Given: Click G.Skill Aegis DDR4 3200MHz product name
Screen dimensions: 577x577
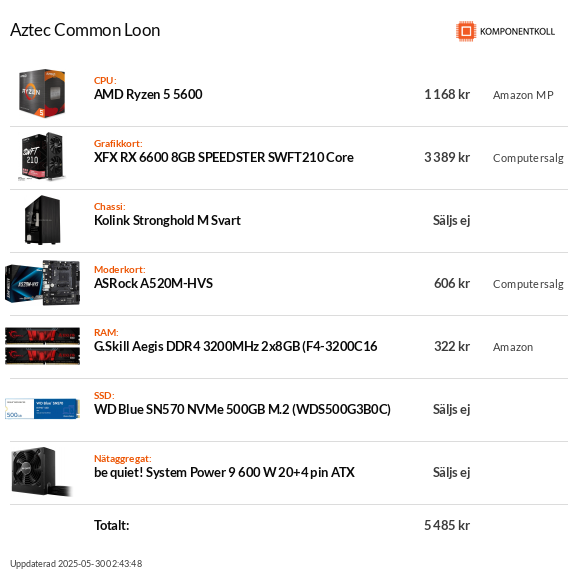Looking at the screenshot, I should click(236, 346).
